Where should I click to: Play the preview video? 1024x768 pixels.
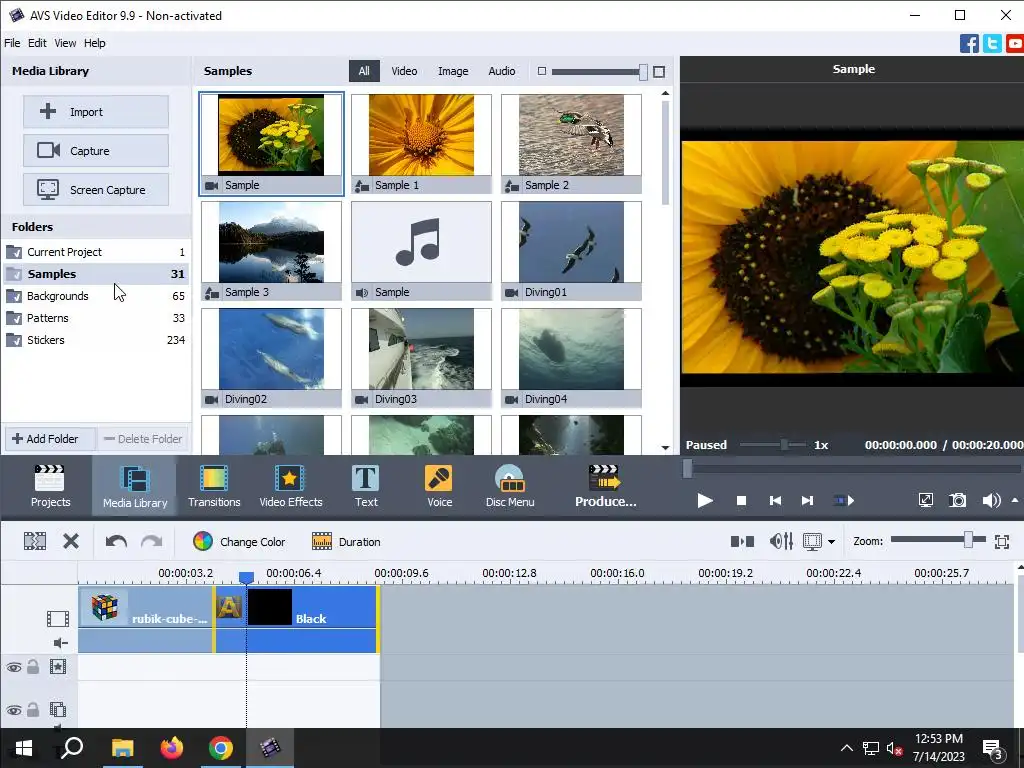tap(705, 500)
